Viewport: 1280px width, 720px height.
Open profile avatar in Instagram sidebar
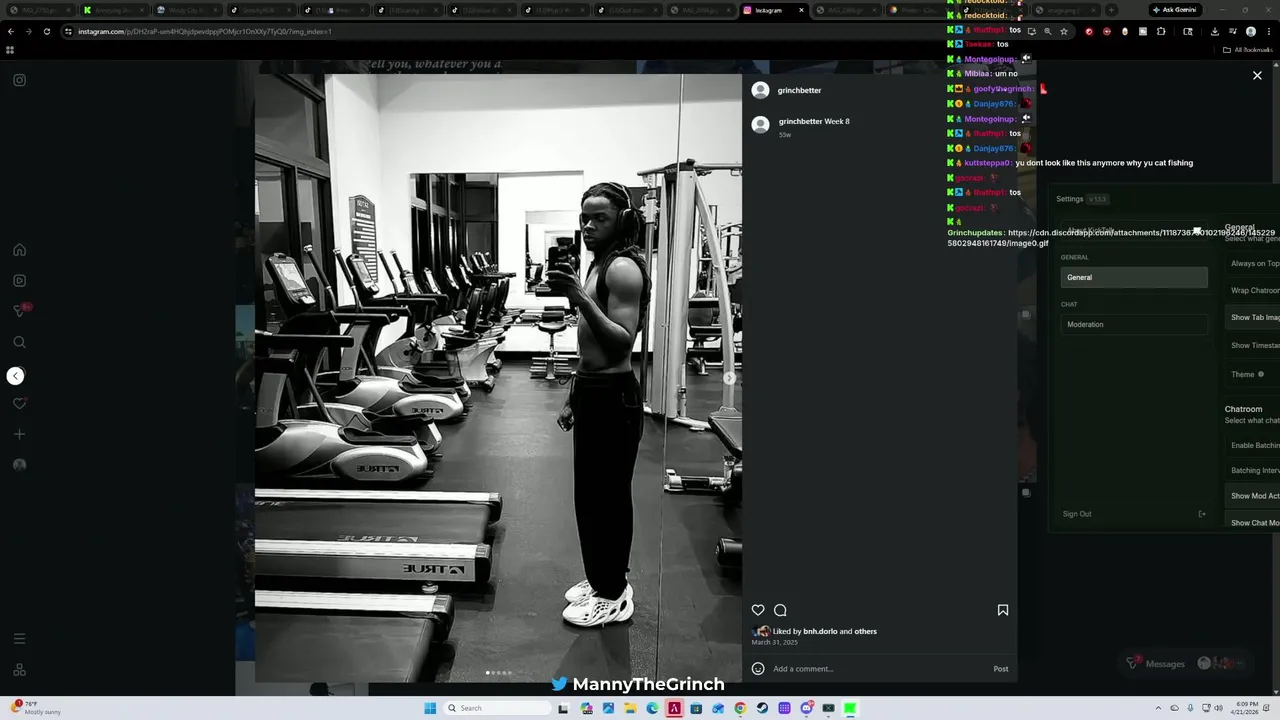point(19,465)
